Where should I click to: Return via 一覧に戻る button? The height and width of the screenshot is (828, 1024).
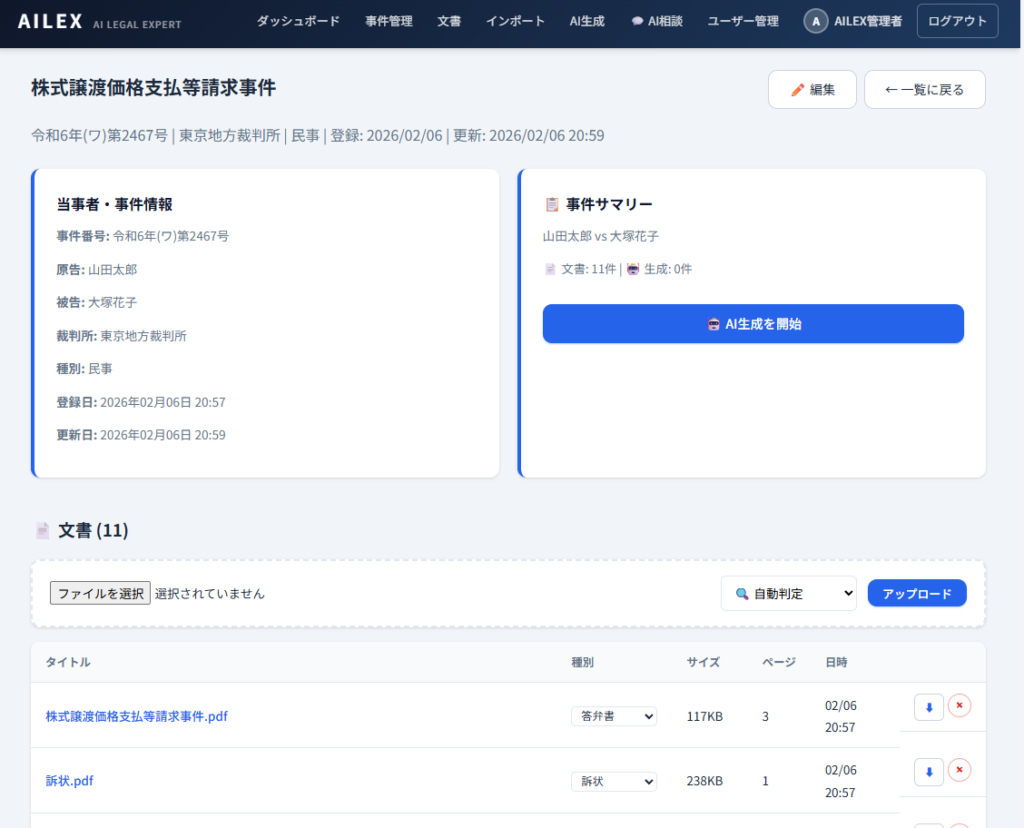pos(924,89)
